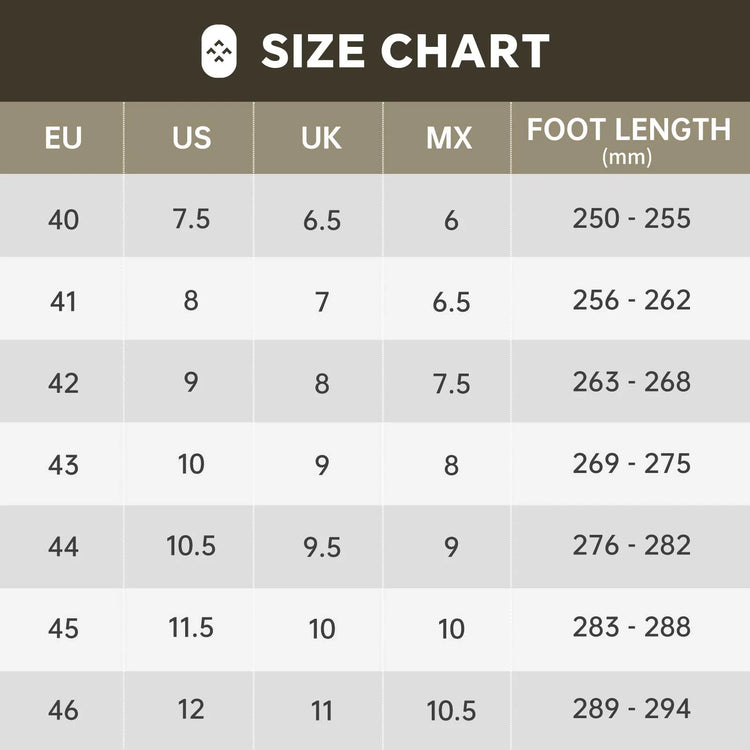Click the MX column header
The height and width of the screenshot is (750, 750).
449,138
